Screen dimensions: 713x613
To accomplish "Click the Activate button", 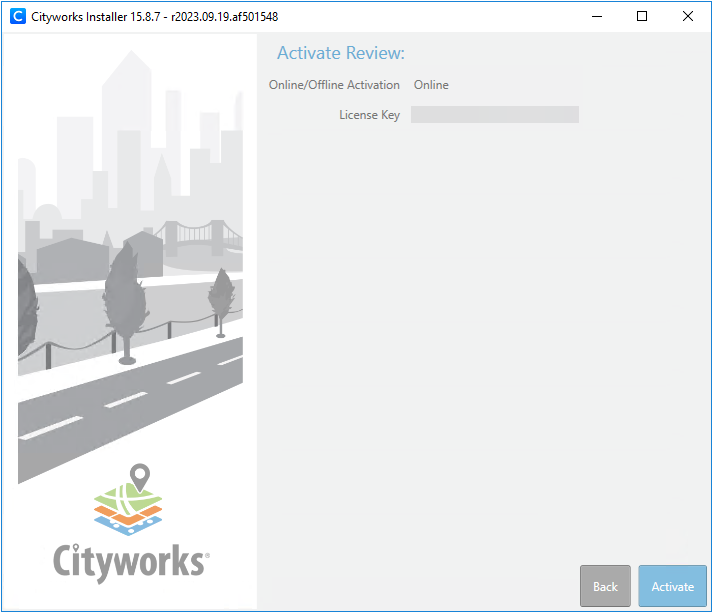I will 672,586.
